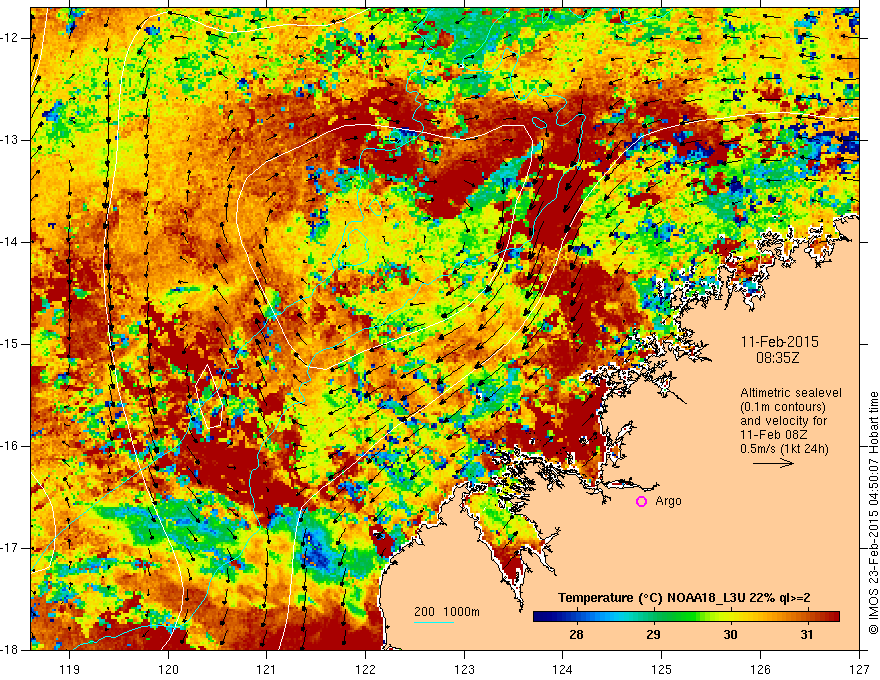Viewport: 880px width, 680px height.
Task: Click longitude axis label 121
Action: point(267,669)
